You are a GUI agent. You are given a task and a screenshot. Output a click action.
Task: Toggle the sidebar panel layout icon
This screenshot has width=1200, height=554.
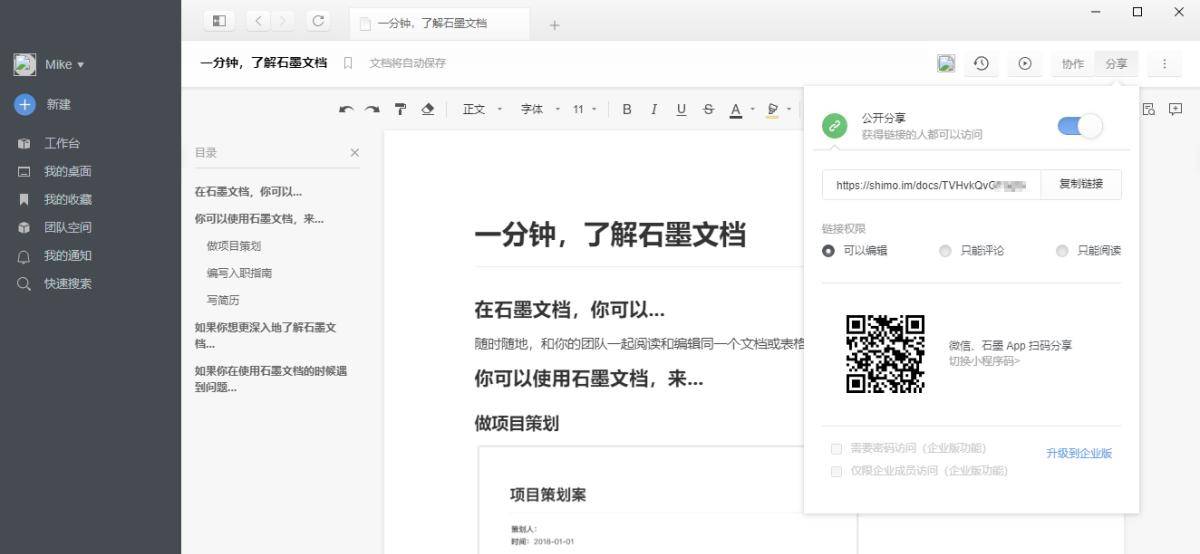tap(219, 21)
